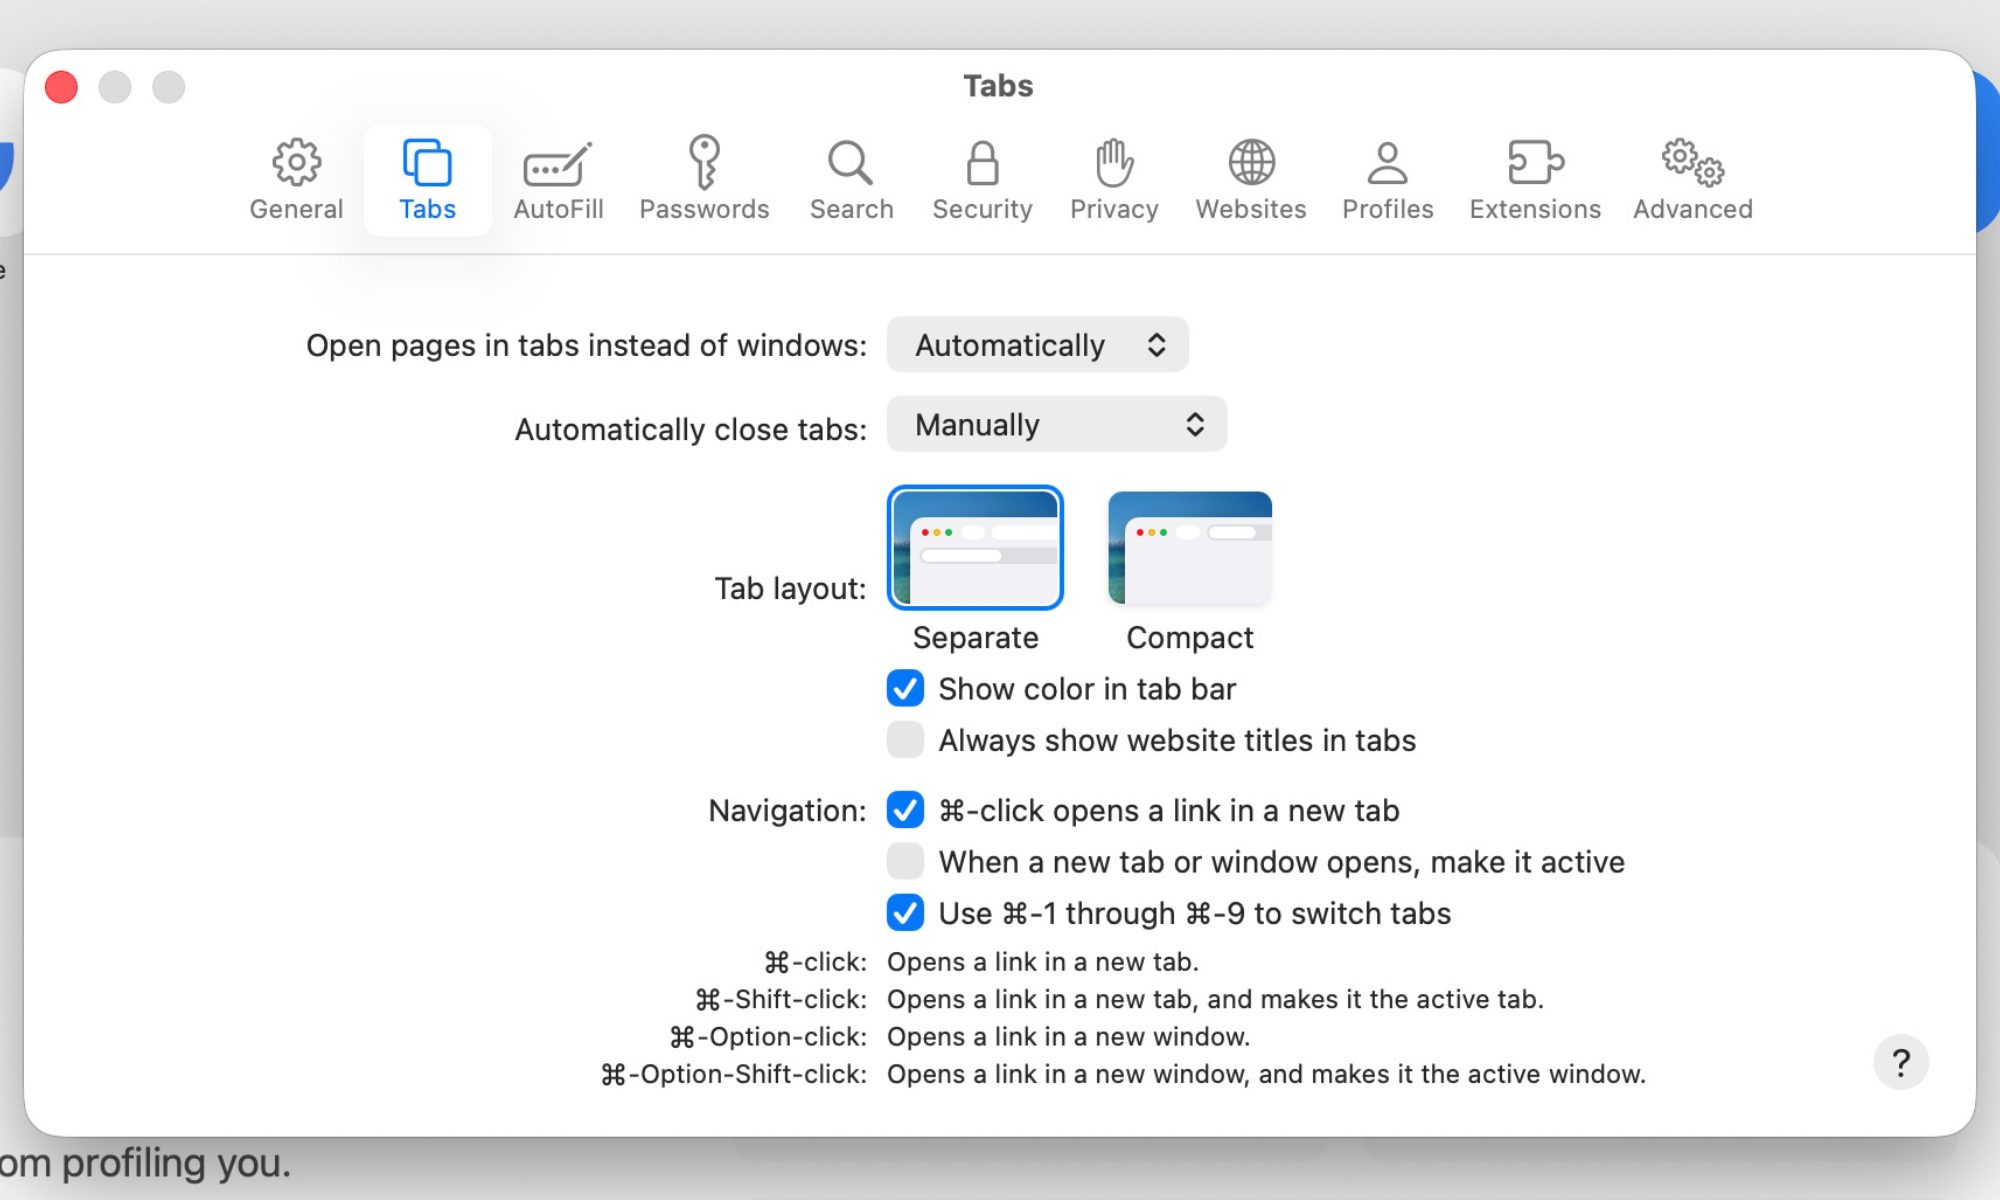The width and height of the screenshot is (2000, 1200).
Task: Uncheck Show color in tab bar
Action: [x=904, y=689]
